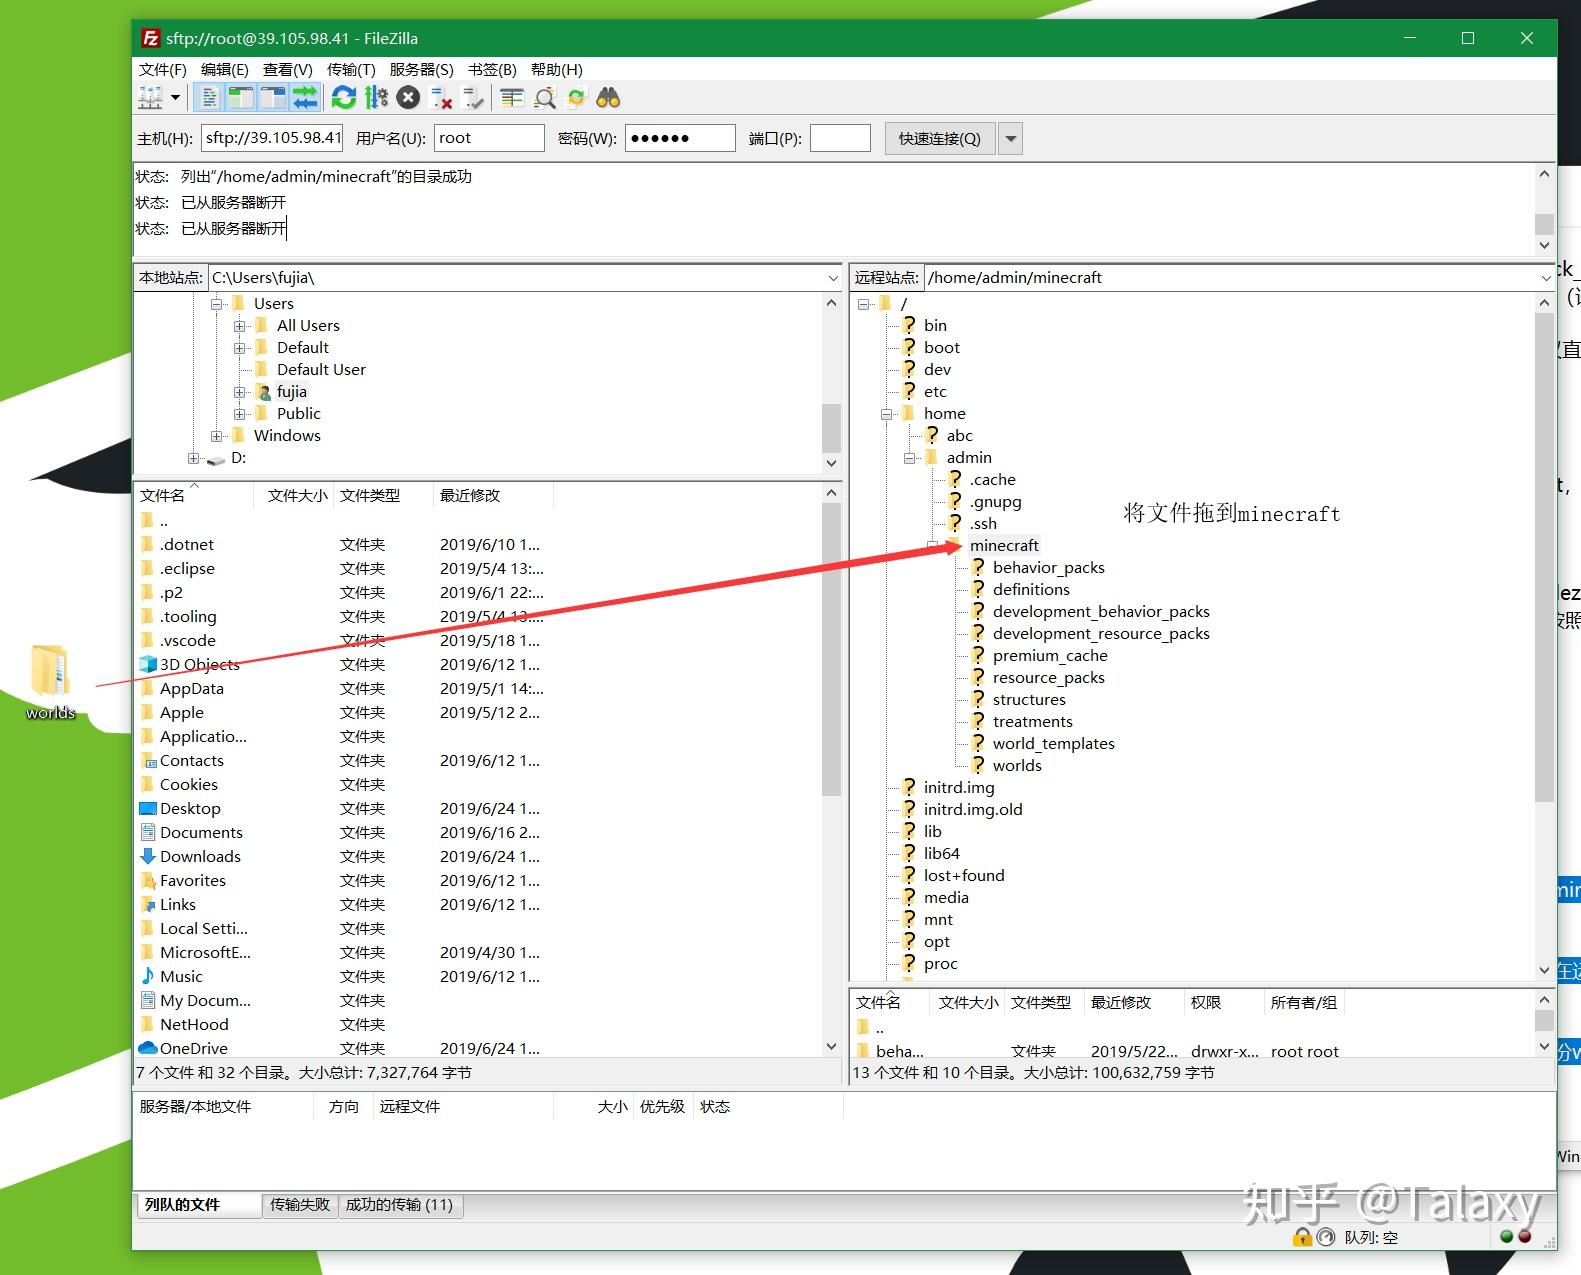The height and width of the screenshot is (1275, 1581).
Task: Expand the D: drive node
Action: 193,458
